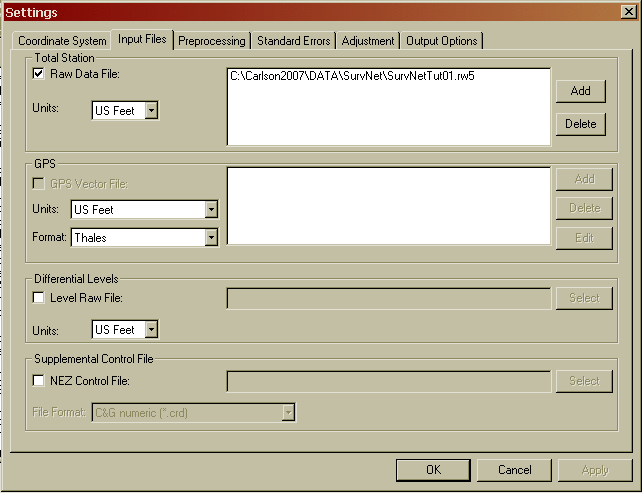This screenshot has height=493, width=642.
Task: Click inside the GPS vector file list
Action: pyautogui.click(x=389, y=206)
